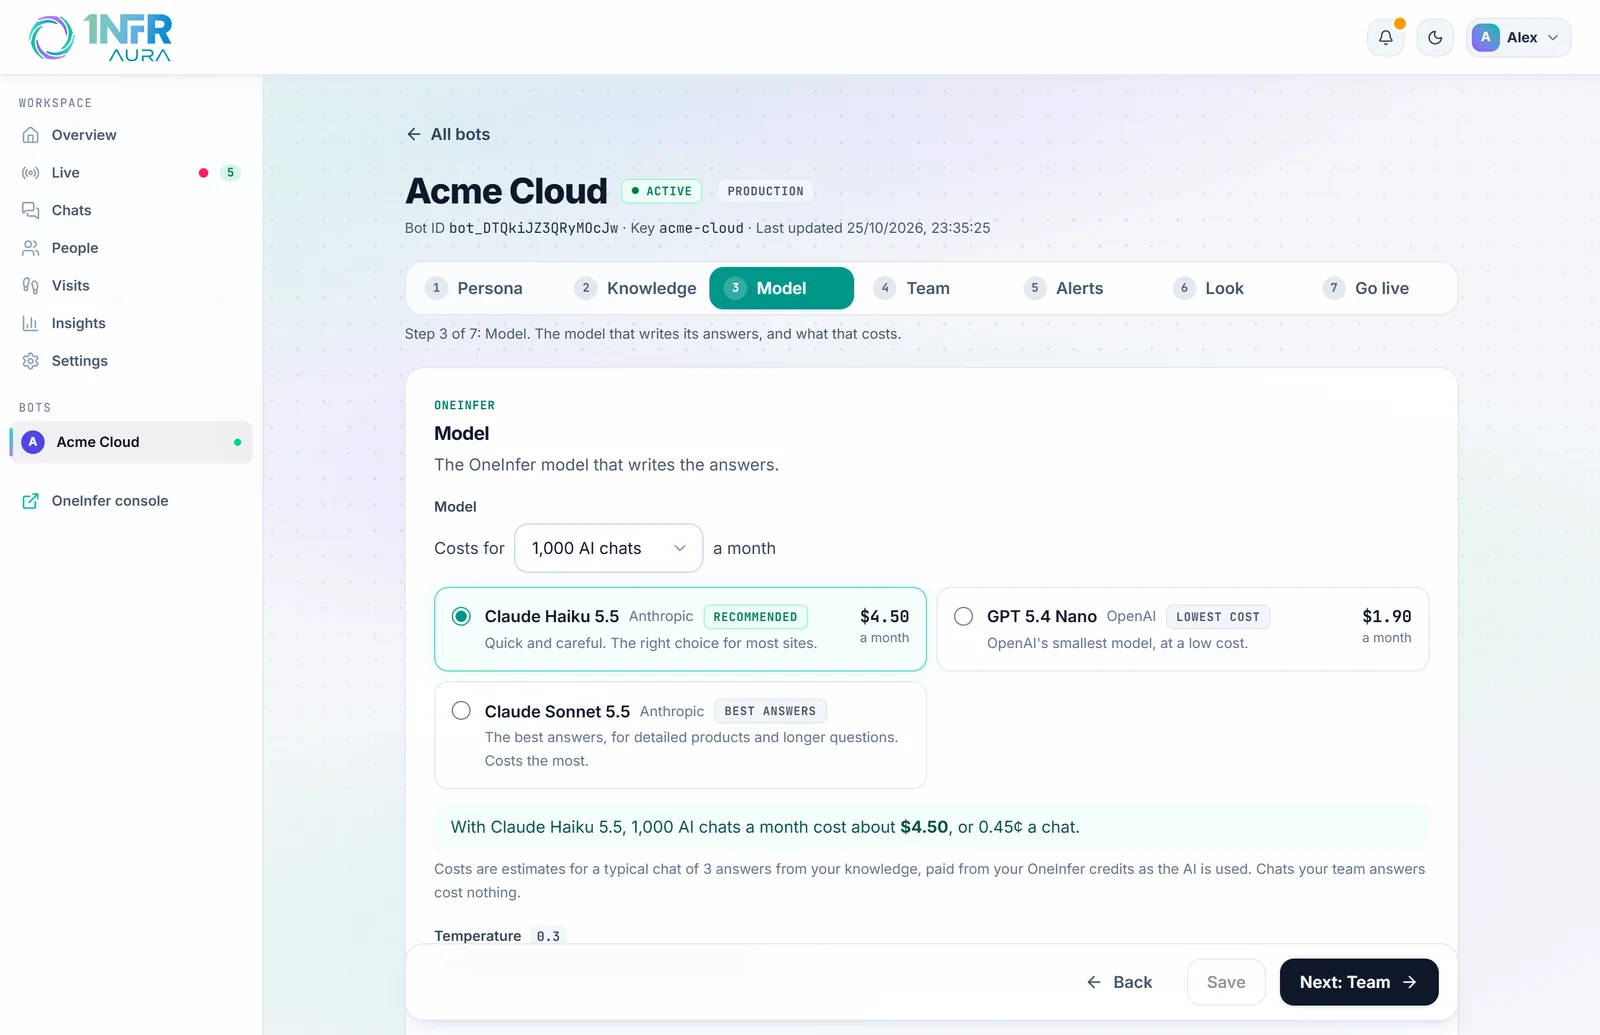Open the Persona step tab
This screenshot has height=1035, width=1600.
point(483,288)
